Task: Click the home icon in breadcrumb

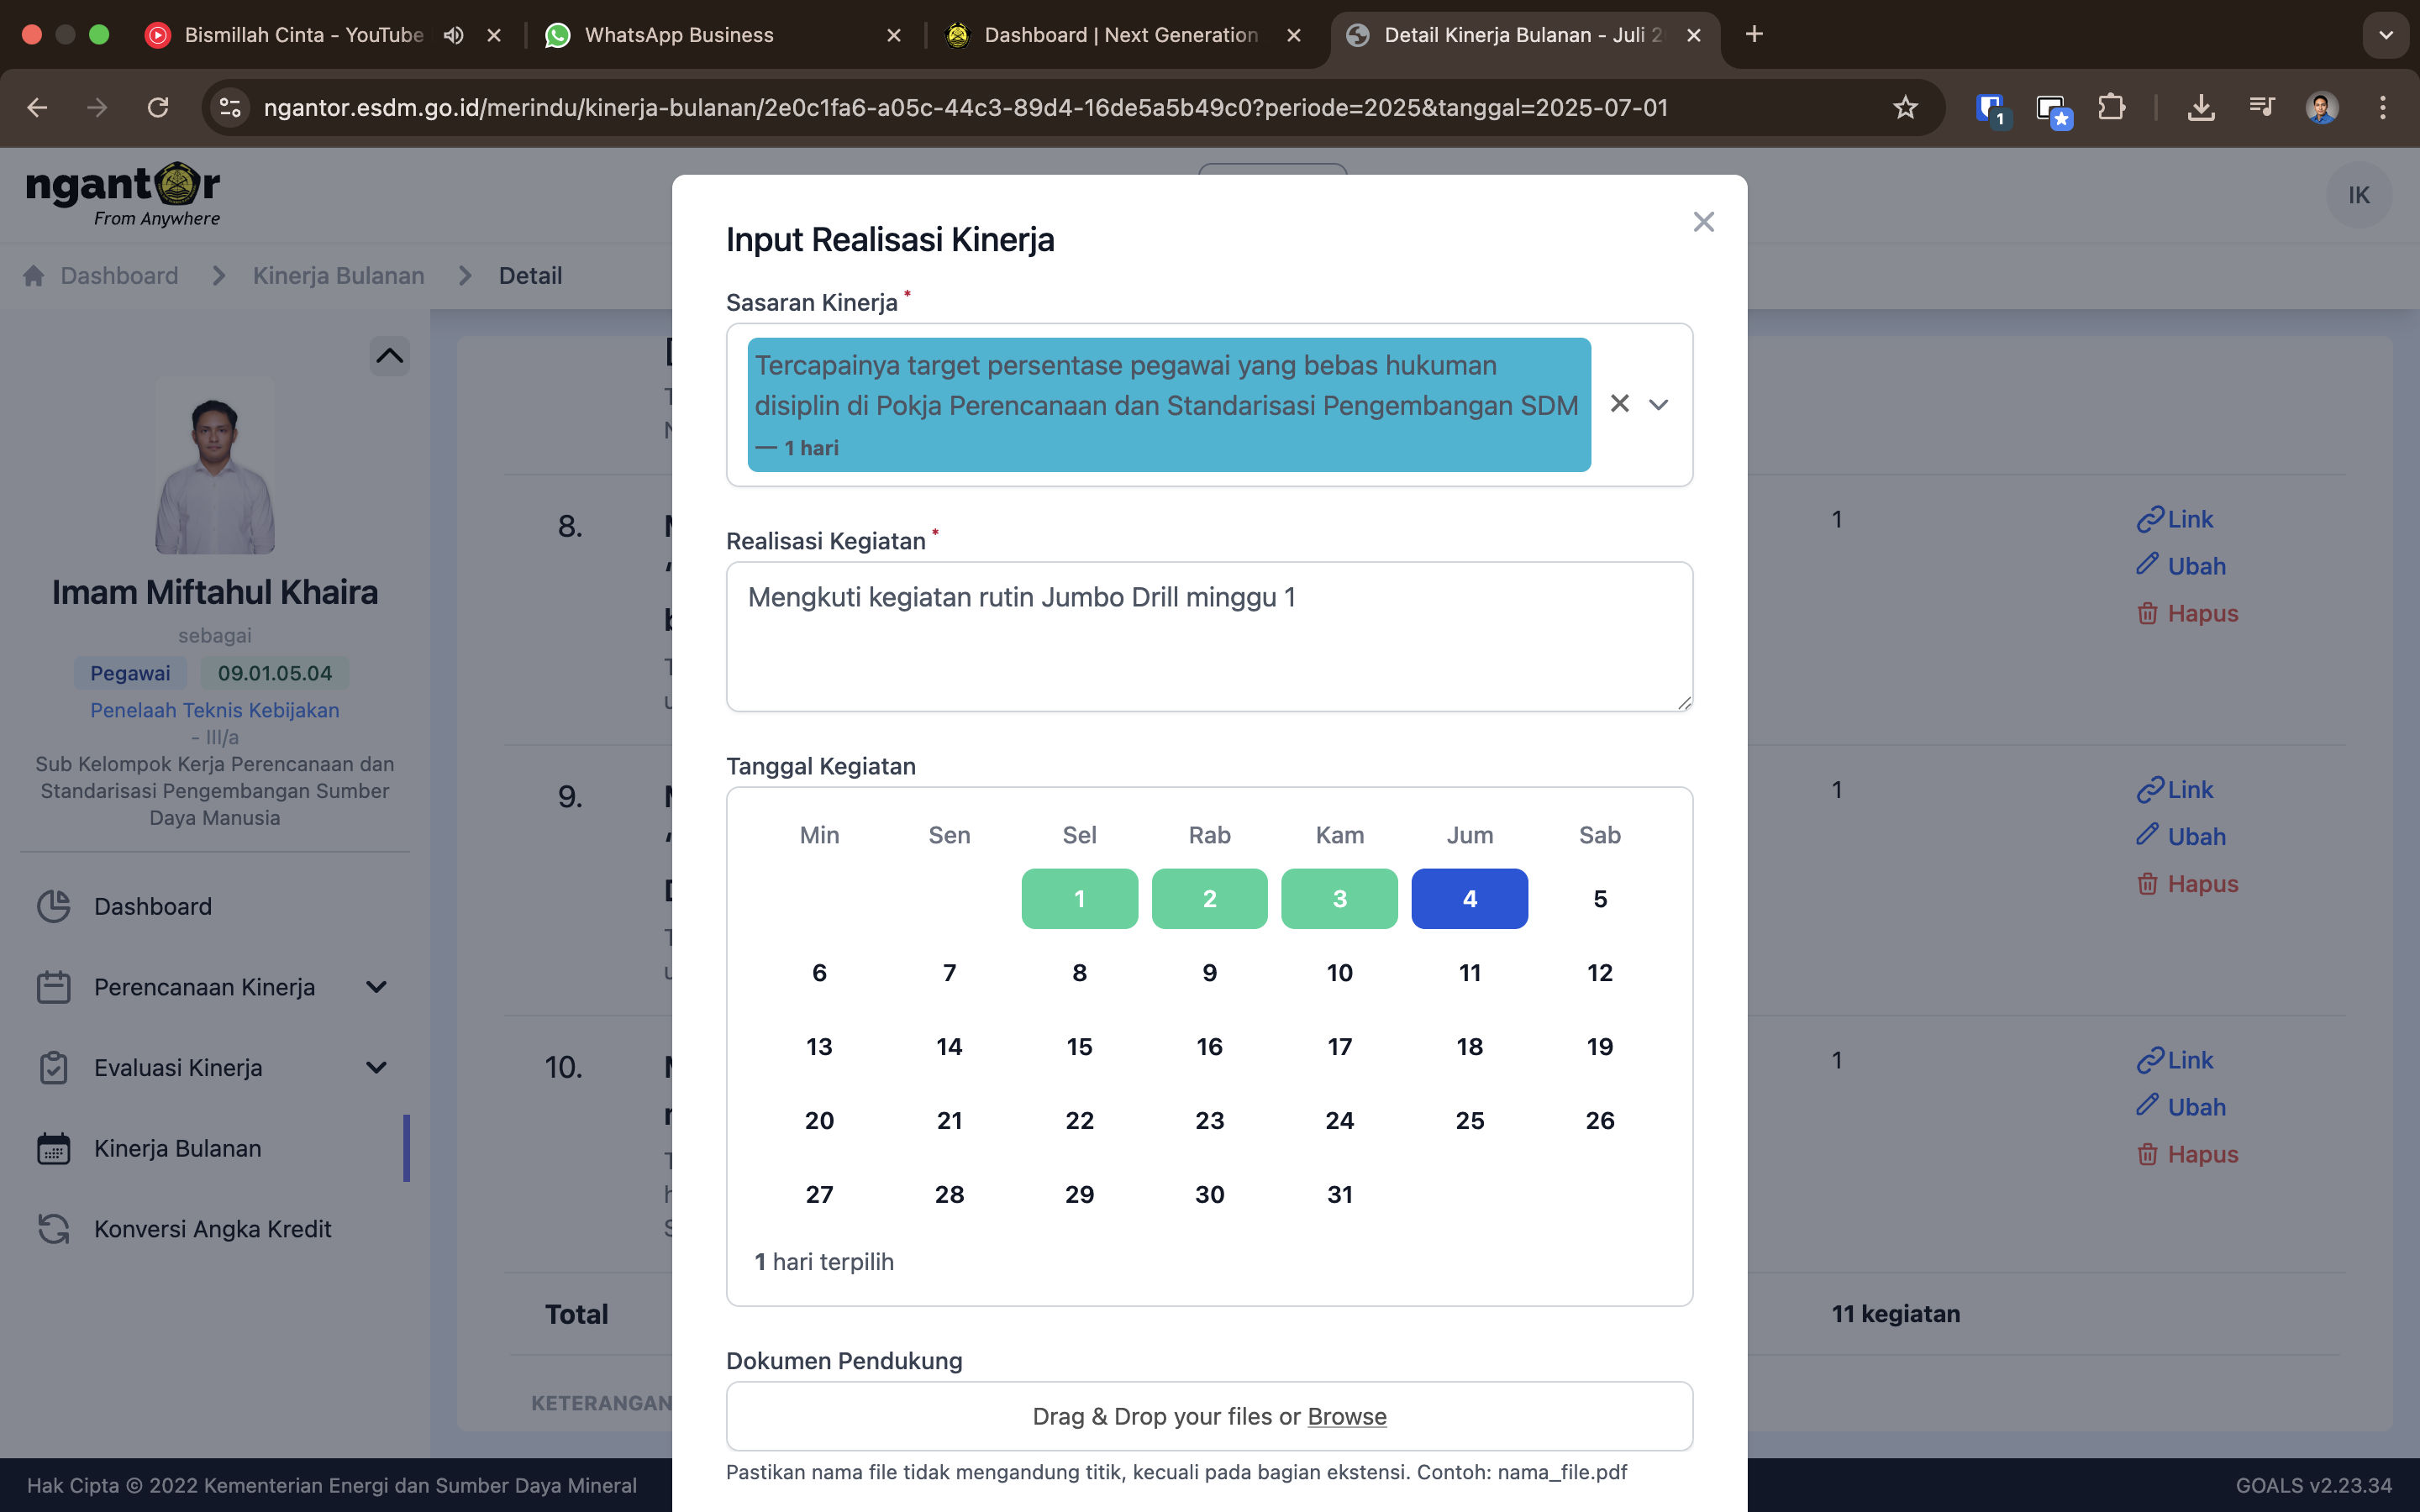Action: 34,276
